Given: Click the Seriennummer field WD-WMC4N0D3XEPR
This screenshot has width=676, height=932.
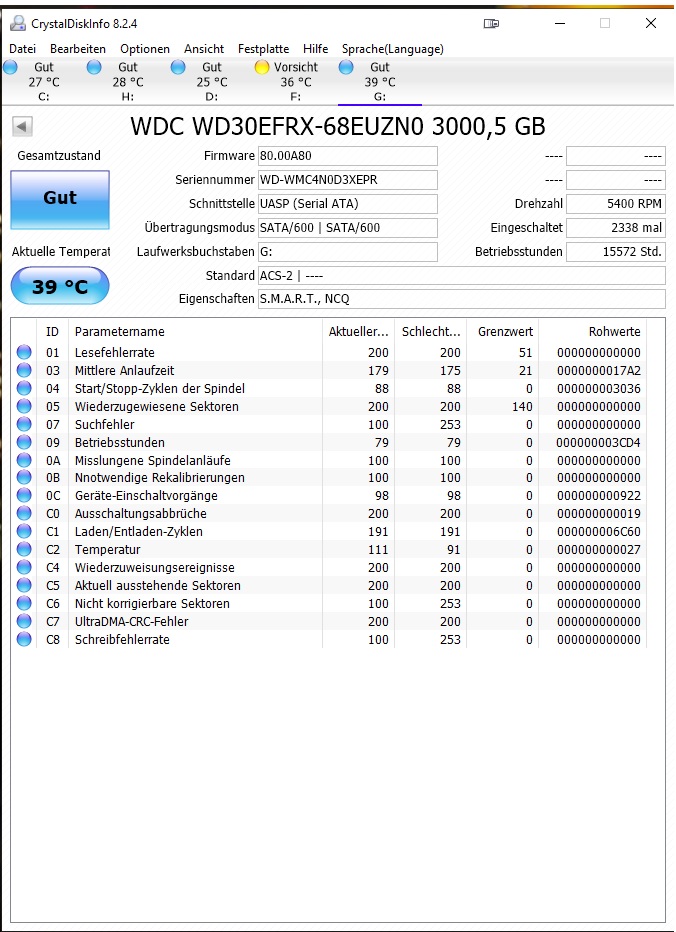Looking at the screenshot, I should point(348,180).
